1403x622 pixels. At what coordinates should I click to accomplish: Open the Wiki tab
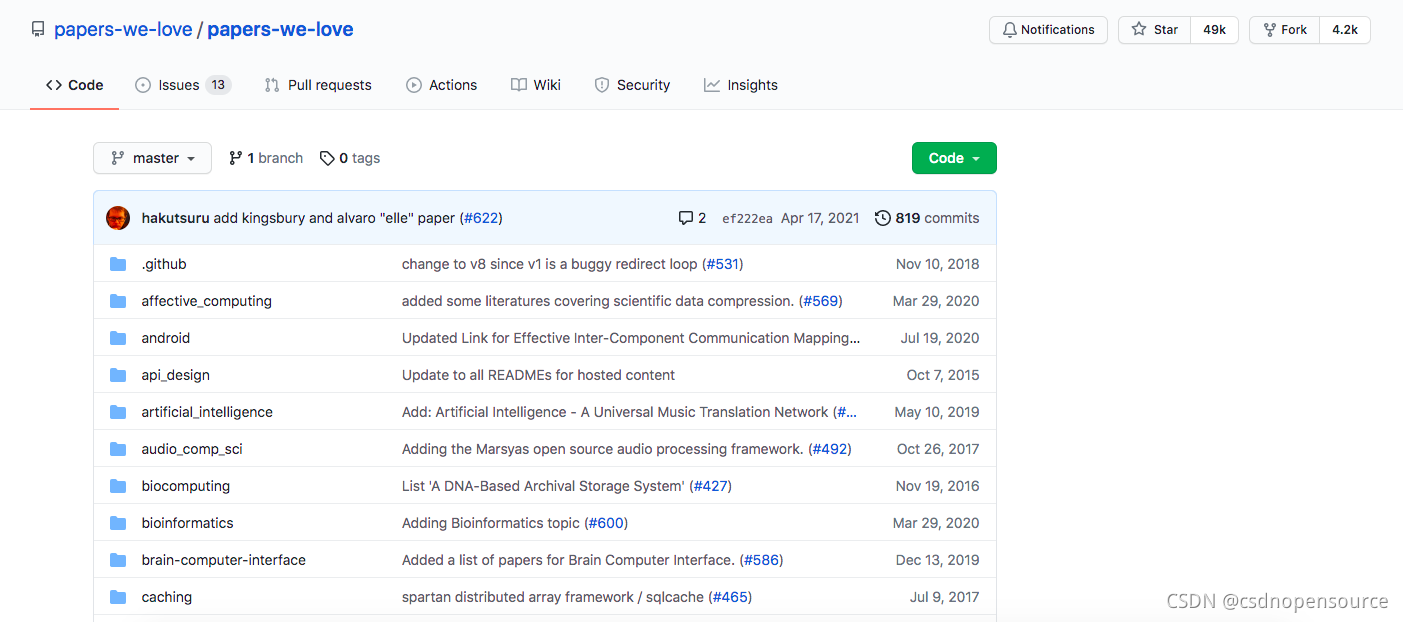click(x=536, y=85)
